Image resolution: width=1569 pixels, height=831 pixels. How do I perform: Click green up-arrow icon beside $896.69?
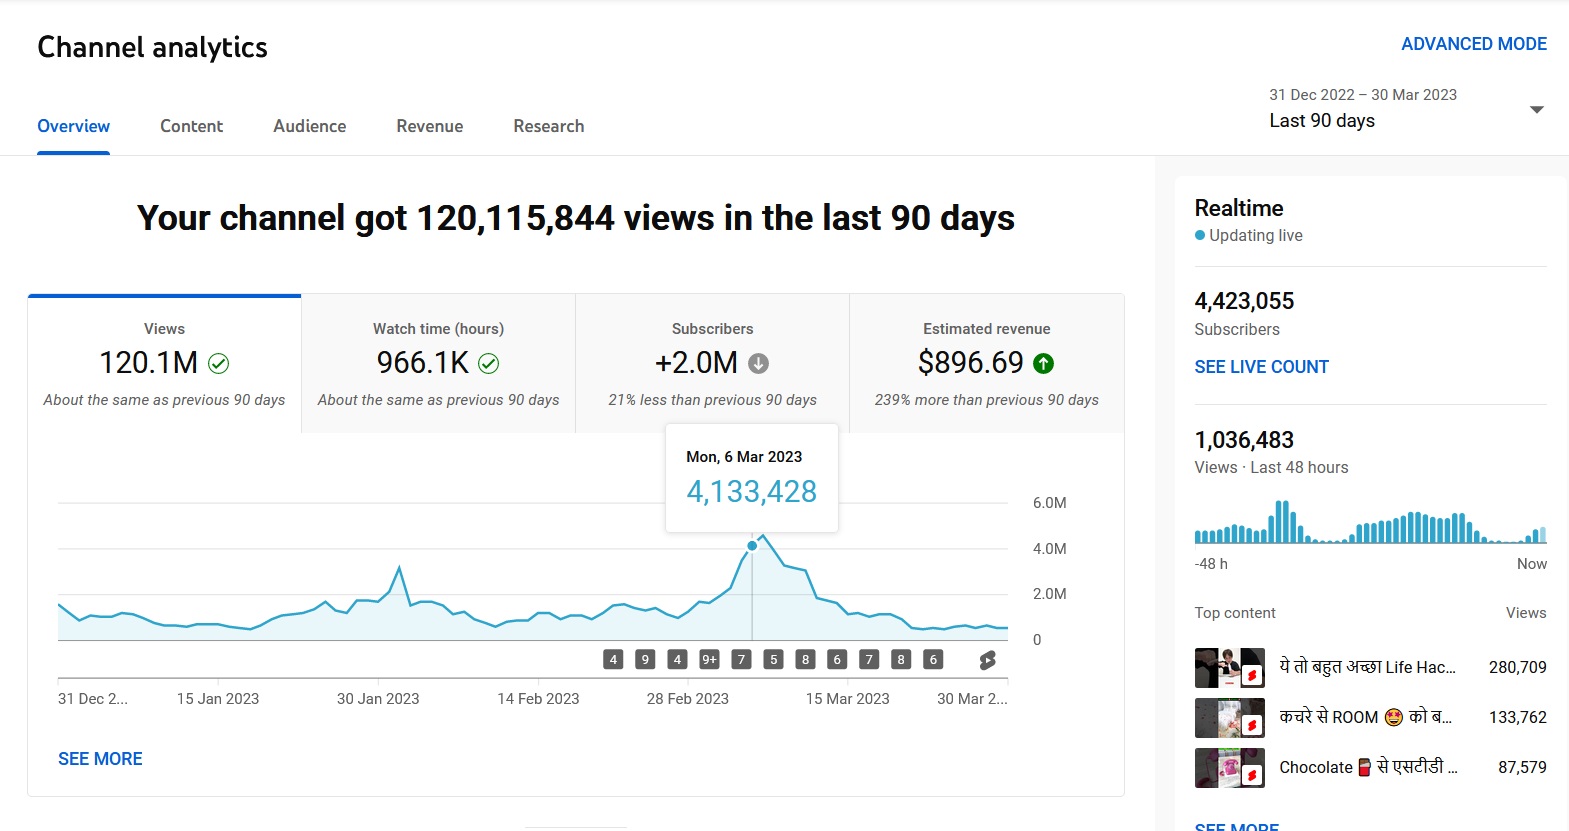1043,364
